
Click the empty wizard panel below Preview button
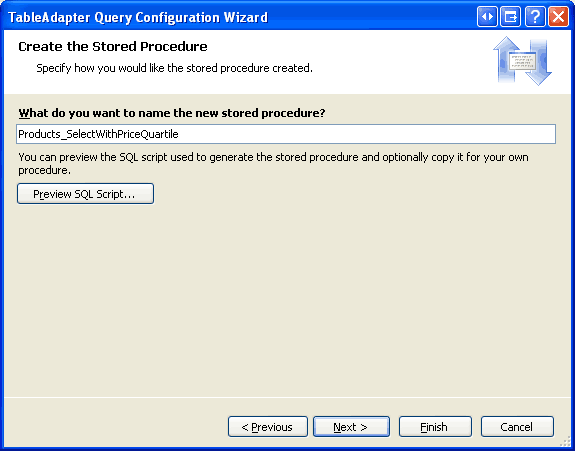[288, 301]
